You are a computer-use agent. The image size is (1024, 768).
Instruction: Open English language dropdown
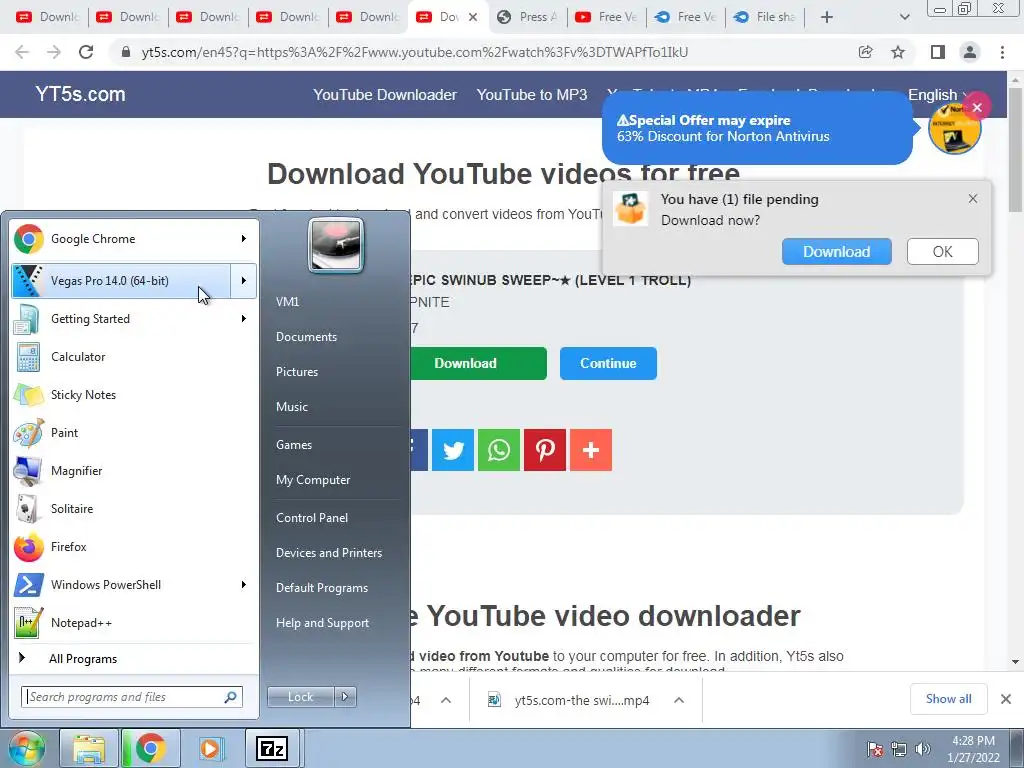938,95
